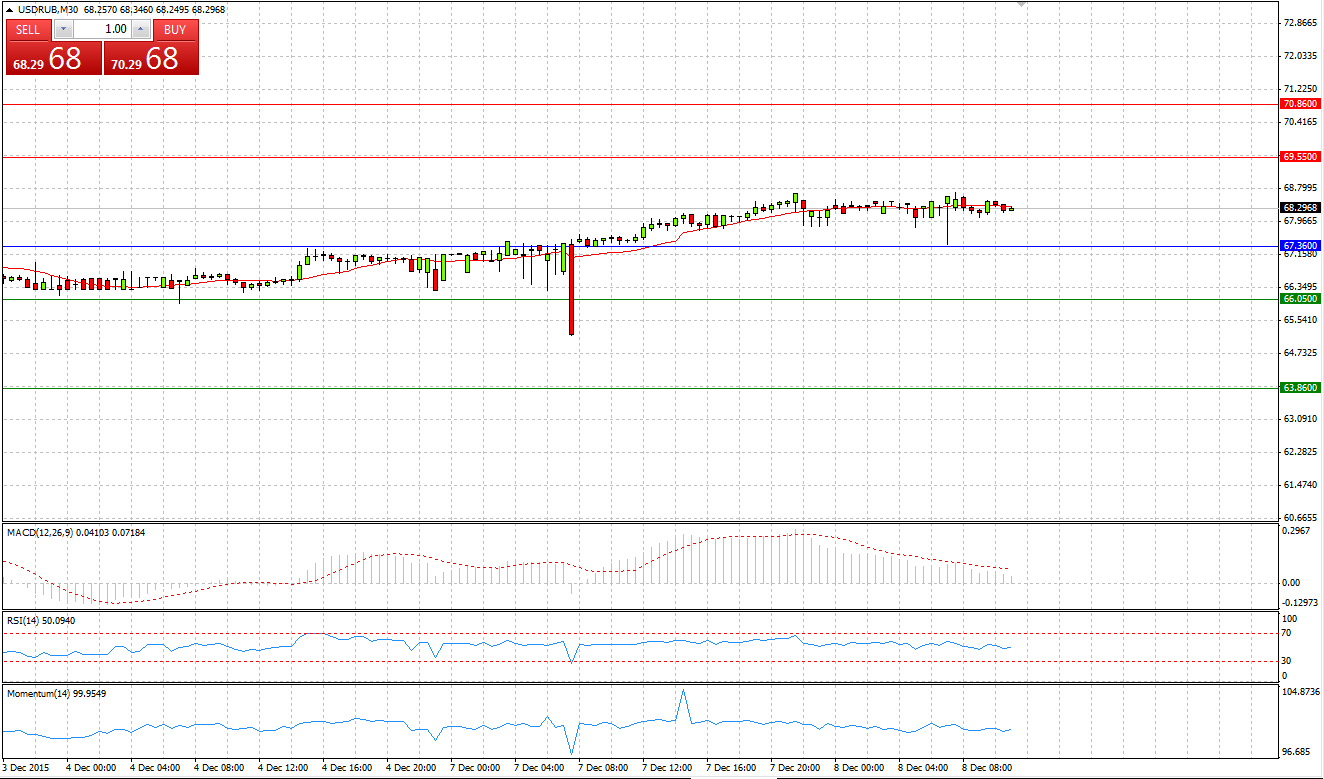Click the BUY one-click trading button
The width and height of the screenshot is (1324, 779).
pyautogui.click(x=175, y=30)
